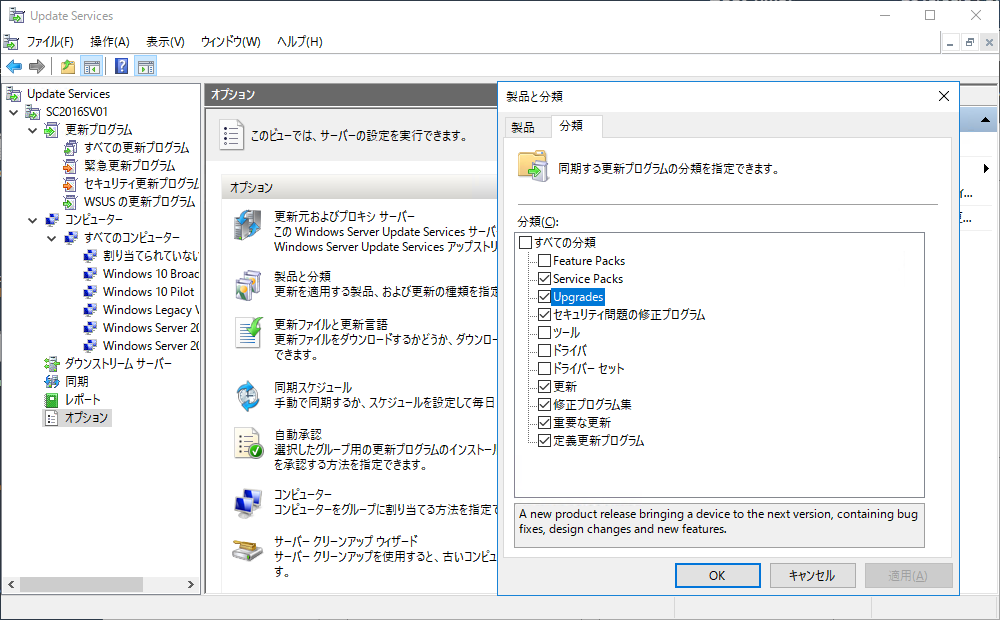Screen dimensions: 1000x620
Task: Click the 同期 tree icon
Action: (52, 381)
